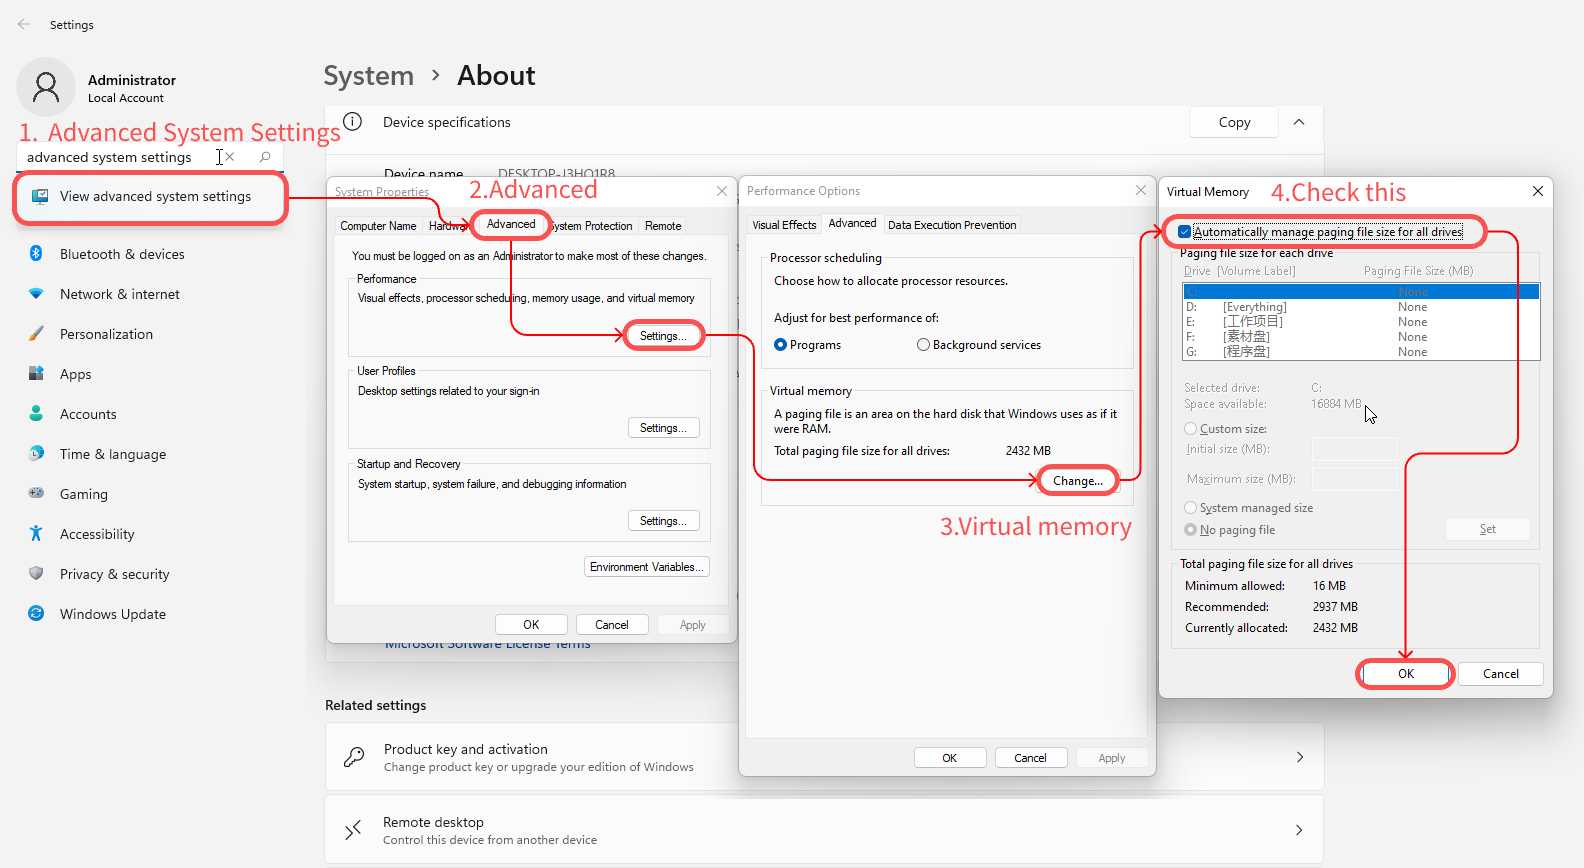Click the search magnifier icon
The width and height of the screenshot is (1584, 868).
pyautogui.click(x=265, y=157)
